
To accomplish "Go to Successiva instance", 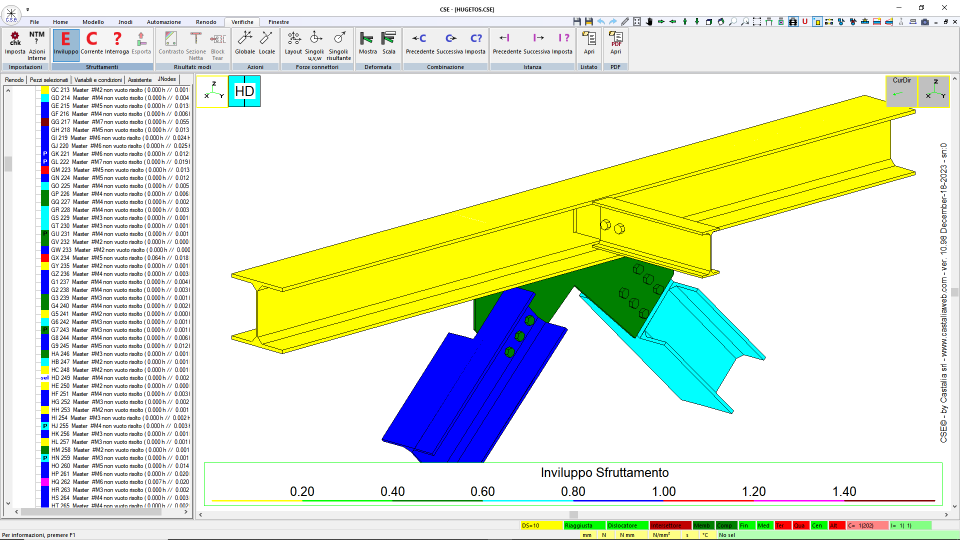I will 537,43.
